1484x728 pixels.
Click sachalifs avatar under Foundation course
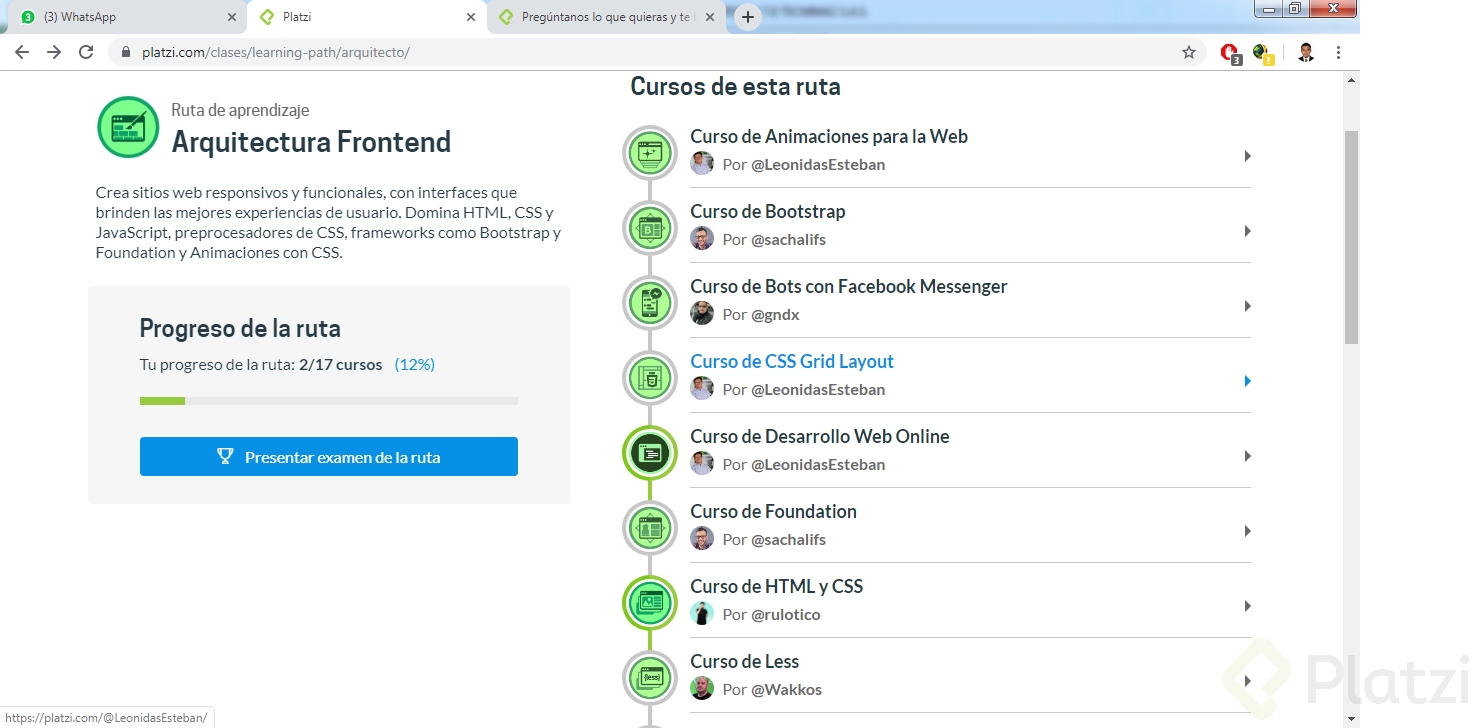[702, 538]
